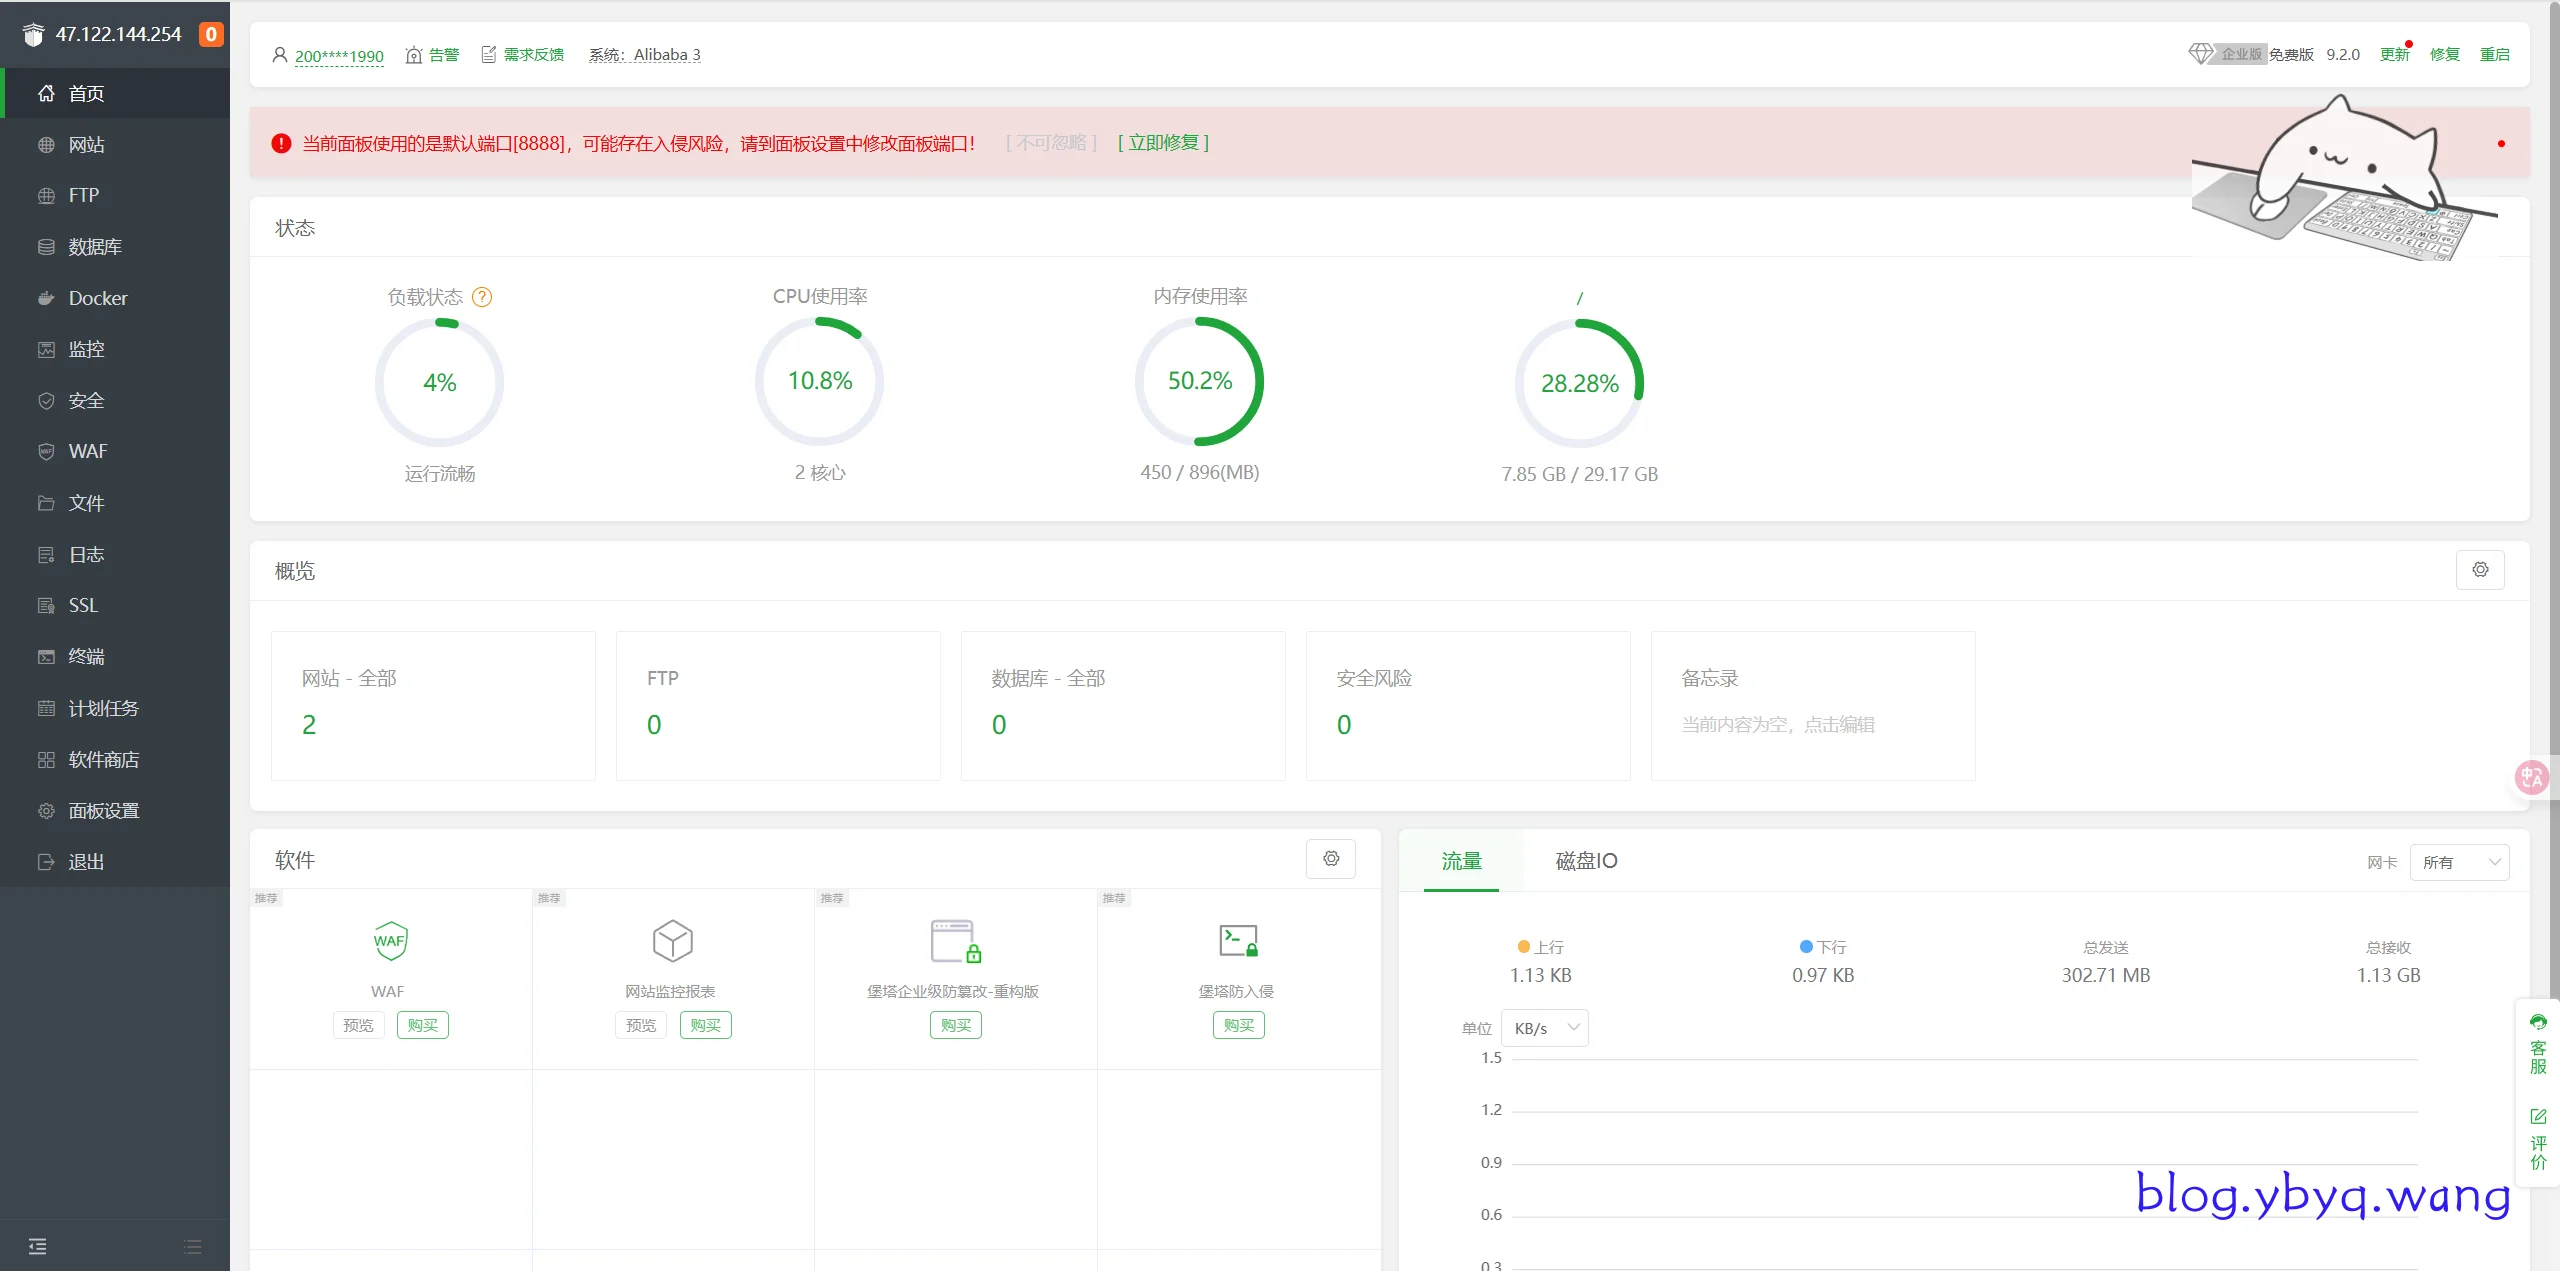The width and height of the screenshot is (2560, 1271).
Task: Expand the network card 所有 dropdown
Action: [x=2459, y=862]
